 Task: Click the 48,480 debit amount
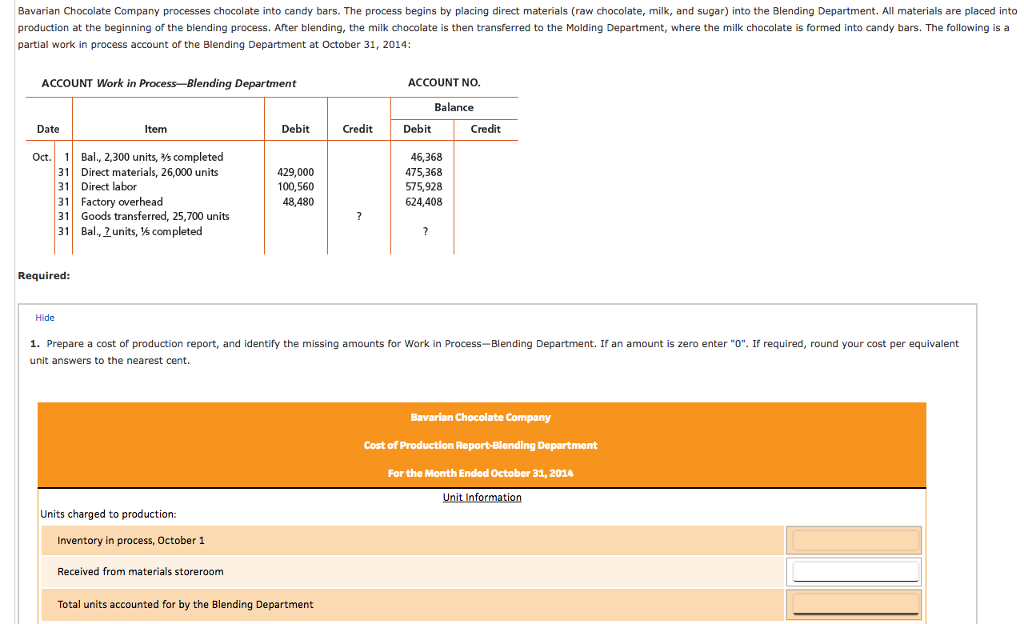298,202
